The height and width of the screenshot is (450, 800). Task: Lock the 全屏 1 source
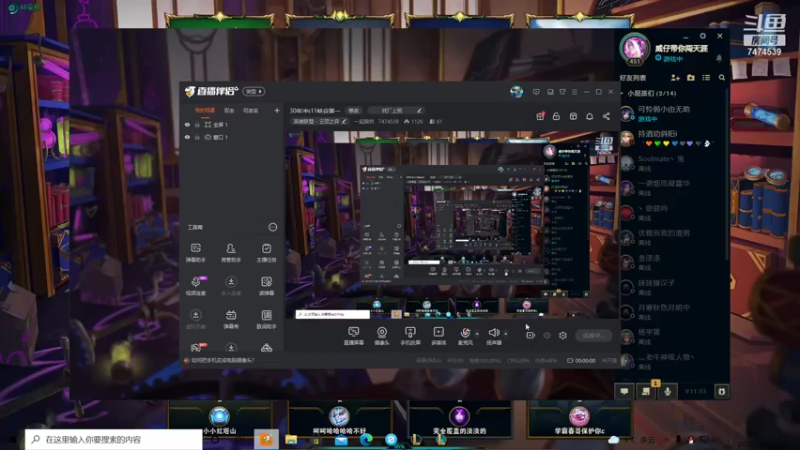coord(197,124)
